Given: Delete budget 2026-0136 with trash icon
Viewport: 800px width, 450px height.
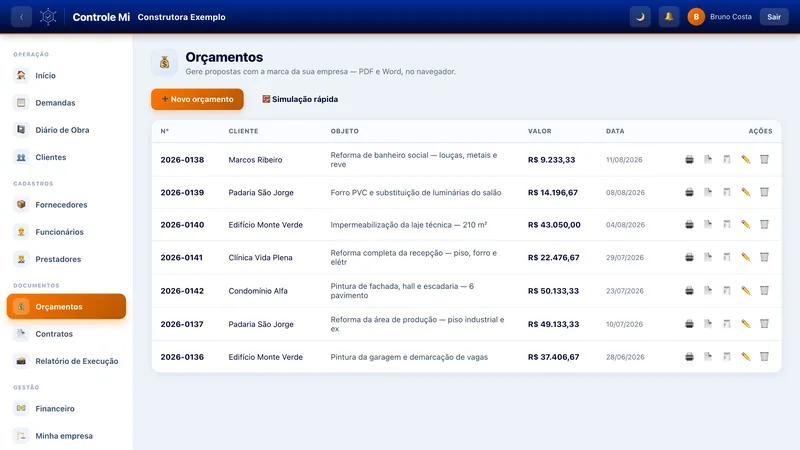Looking at the screenshot, I should click(x=764, y=357).
